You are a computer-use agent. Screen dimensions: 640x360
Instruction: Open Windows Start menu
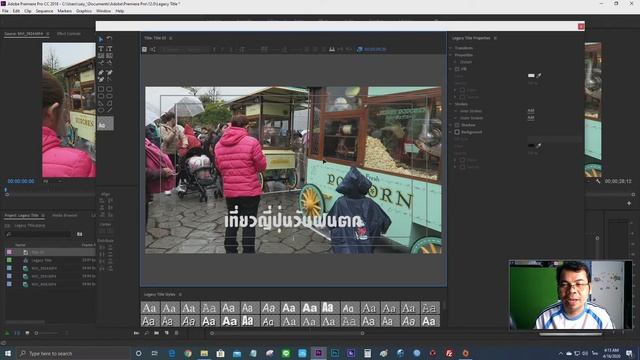[x=8, y=353]
